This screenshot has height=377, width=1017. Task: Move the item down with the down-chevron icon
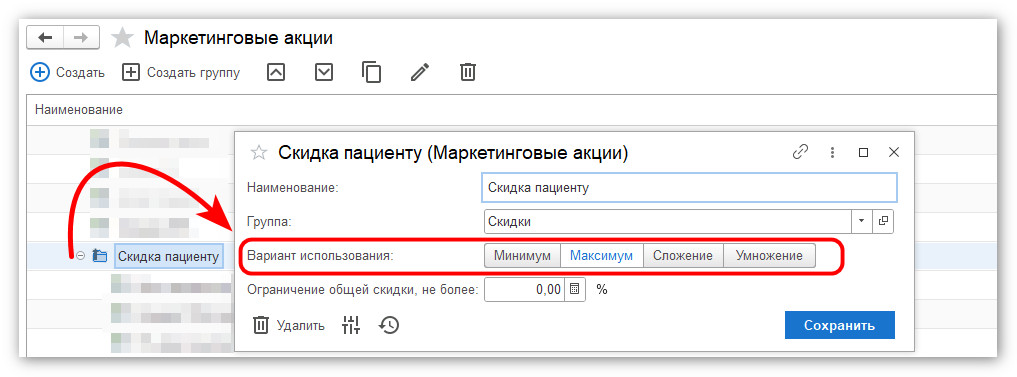click(x=324, y=72)
